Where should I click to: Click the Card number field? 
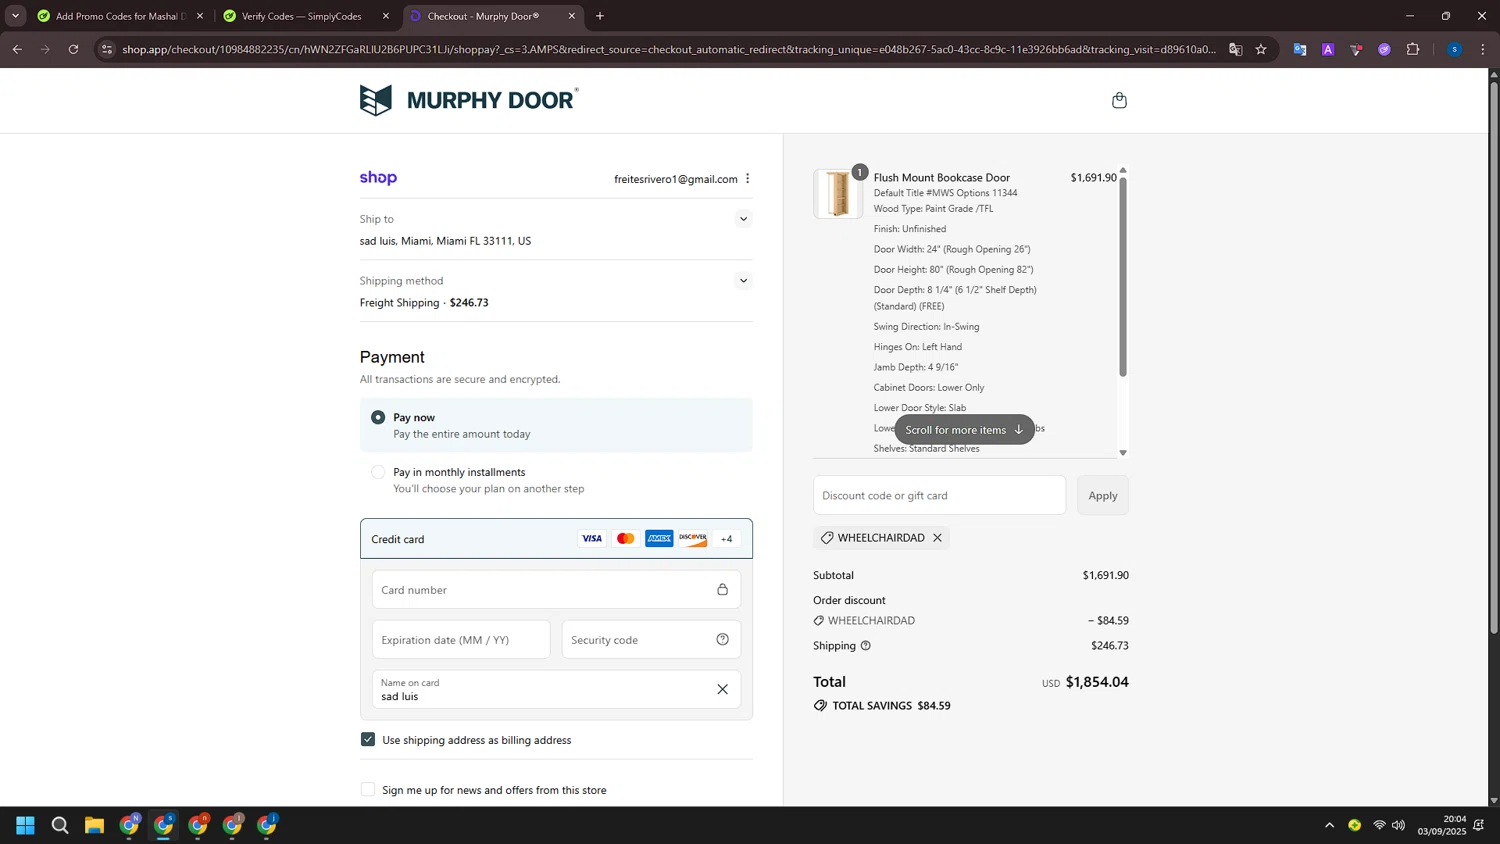(x=556, y=590)
